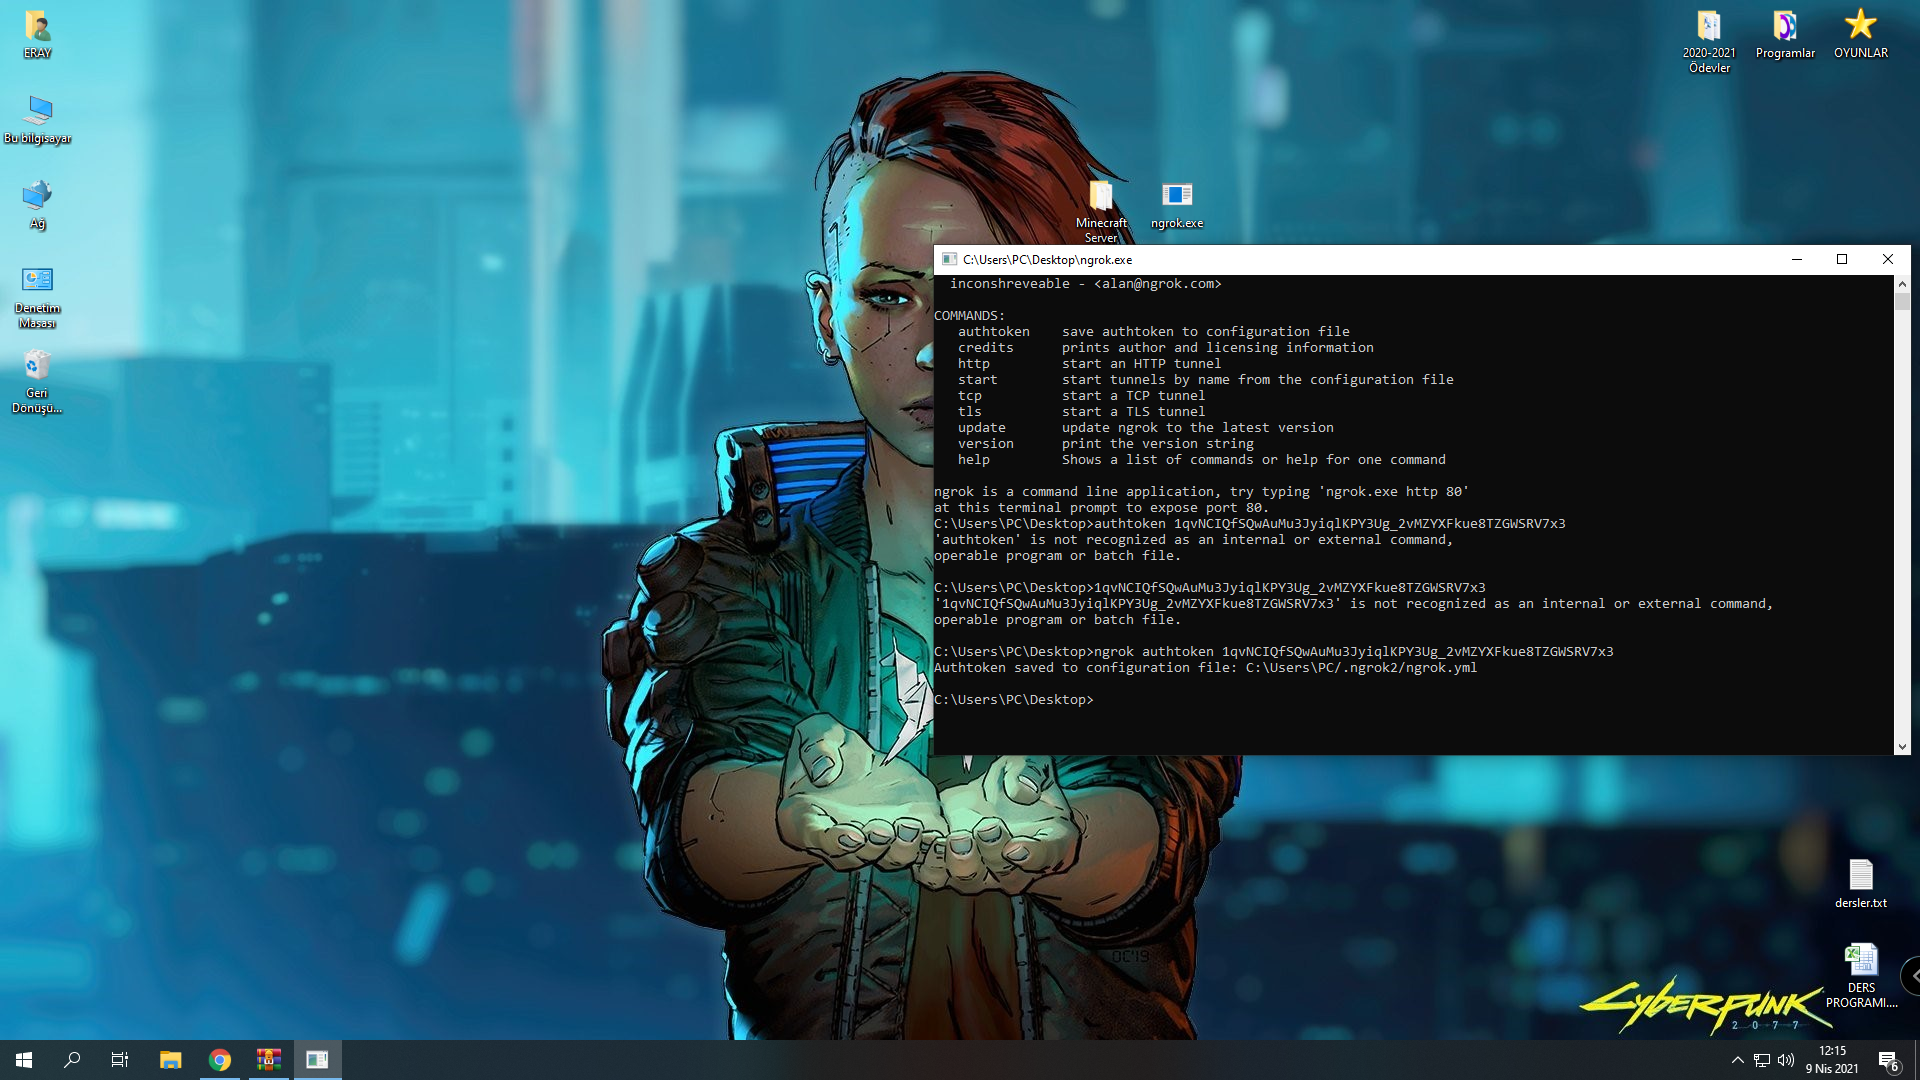Open the dersler.txt file

pyautogui.click(x=1860, y=876)
